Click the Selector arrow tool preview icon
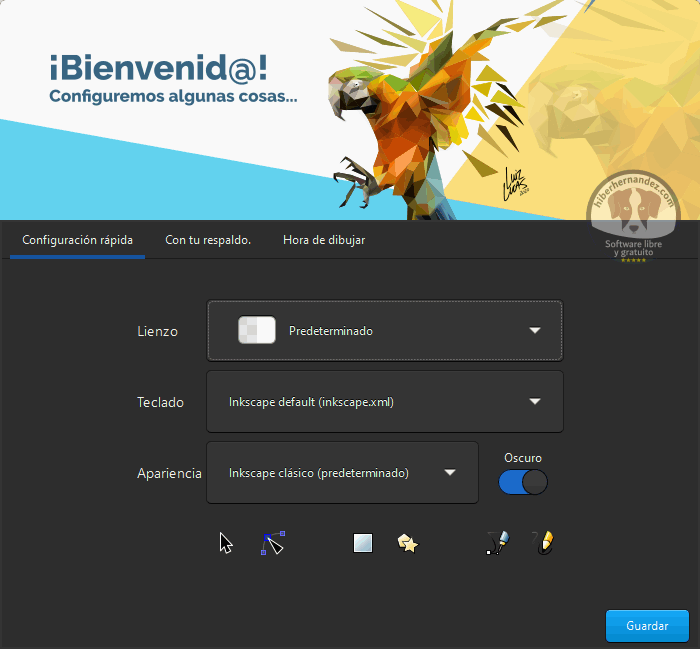The height and width of the screenshot is (649, 700). pos(226,543)
